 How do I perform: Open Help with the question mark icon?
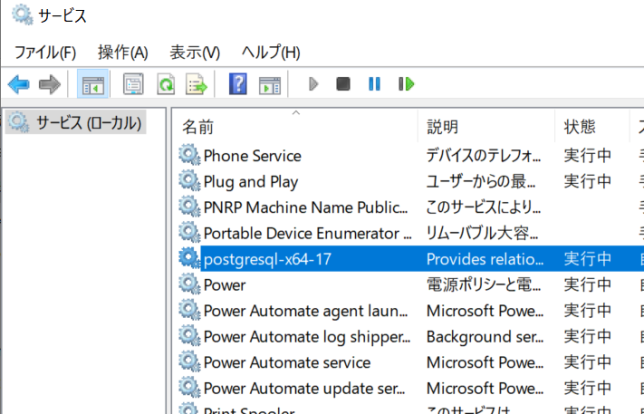click(x=238, y=84)
